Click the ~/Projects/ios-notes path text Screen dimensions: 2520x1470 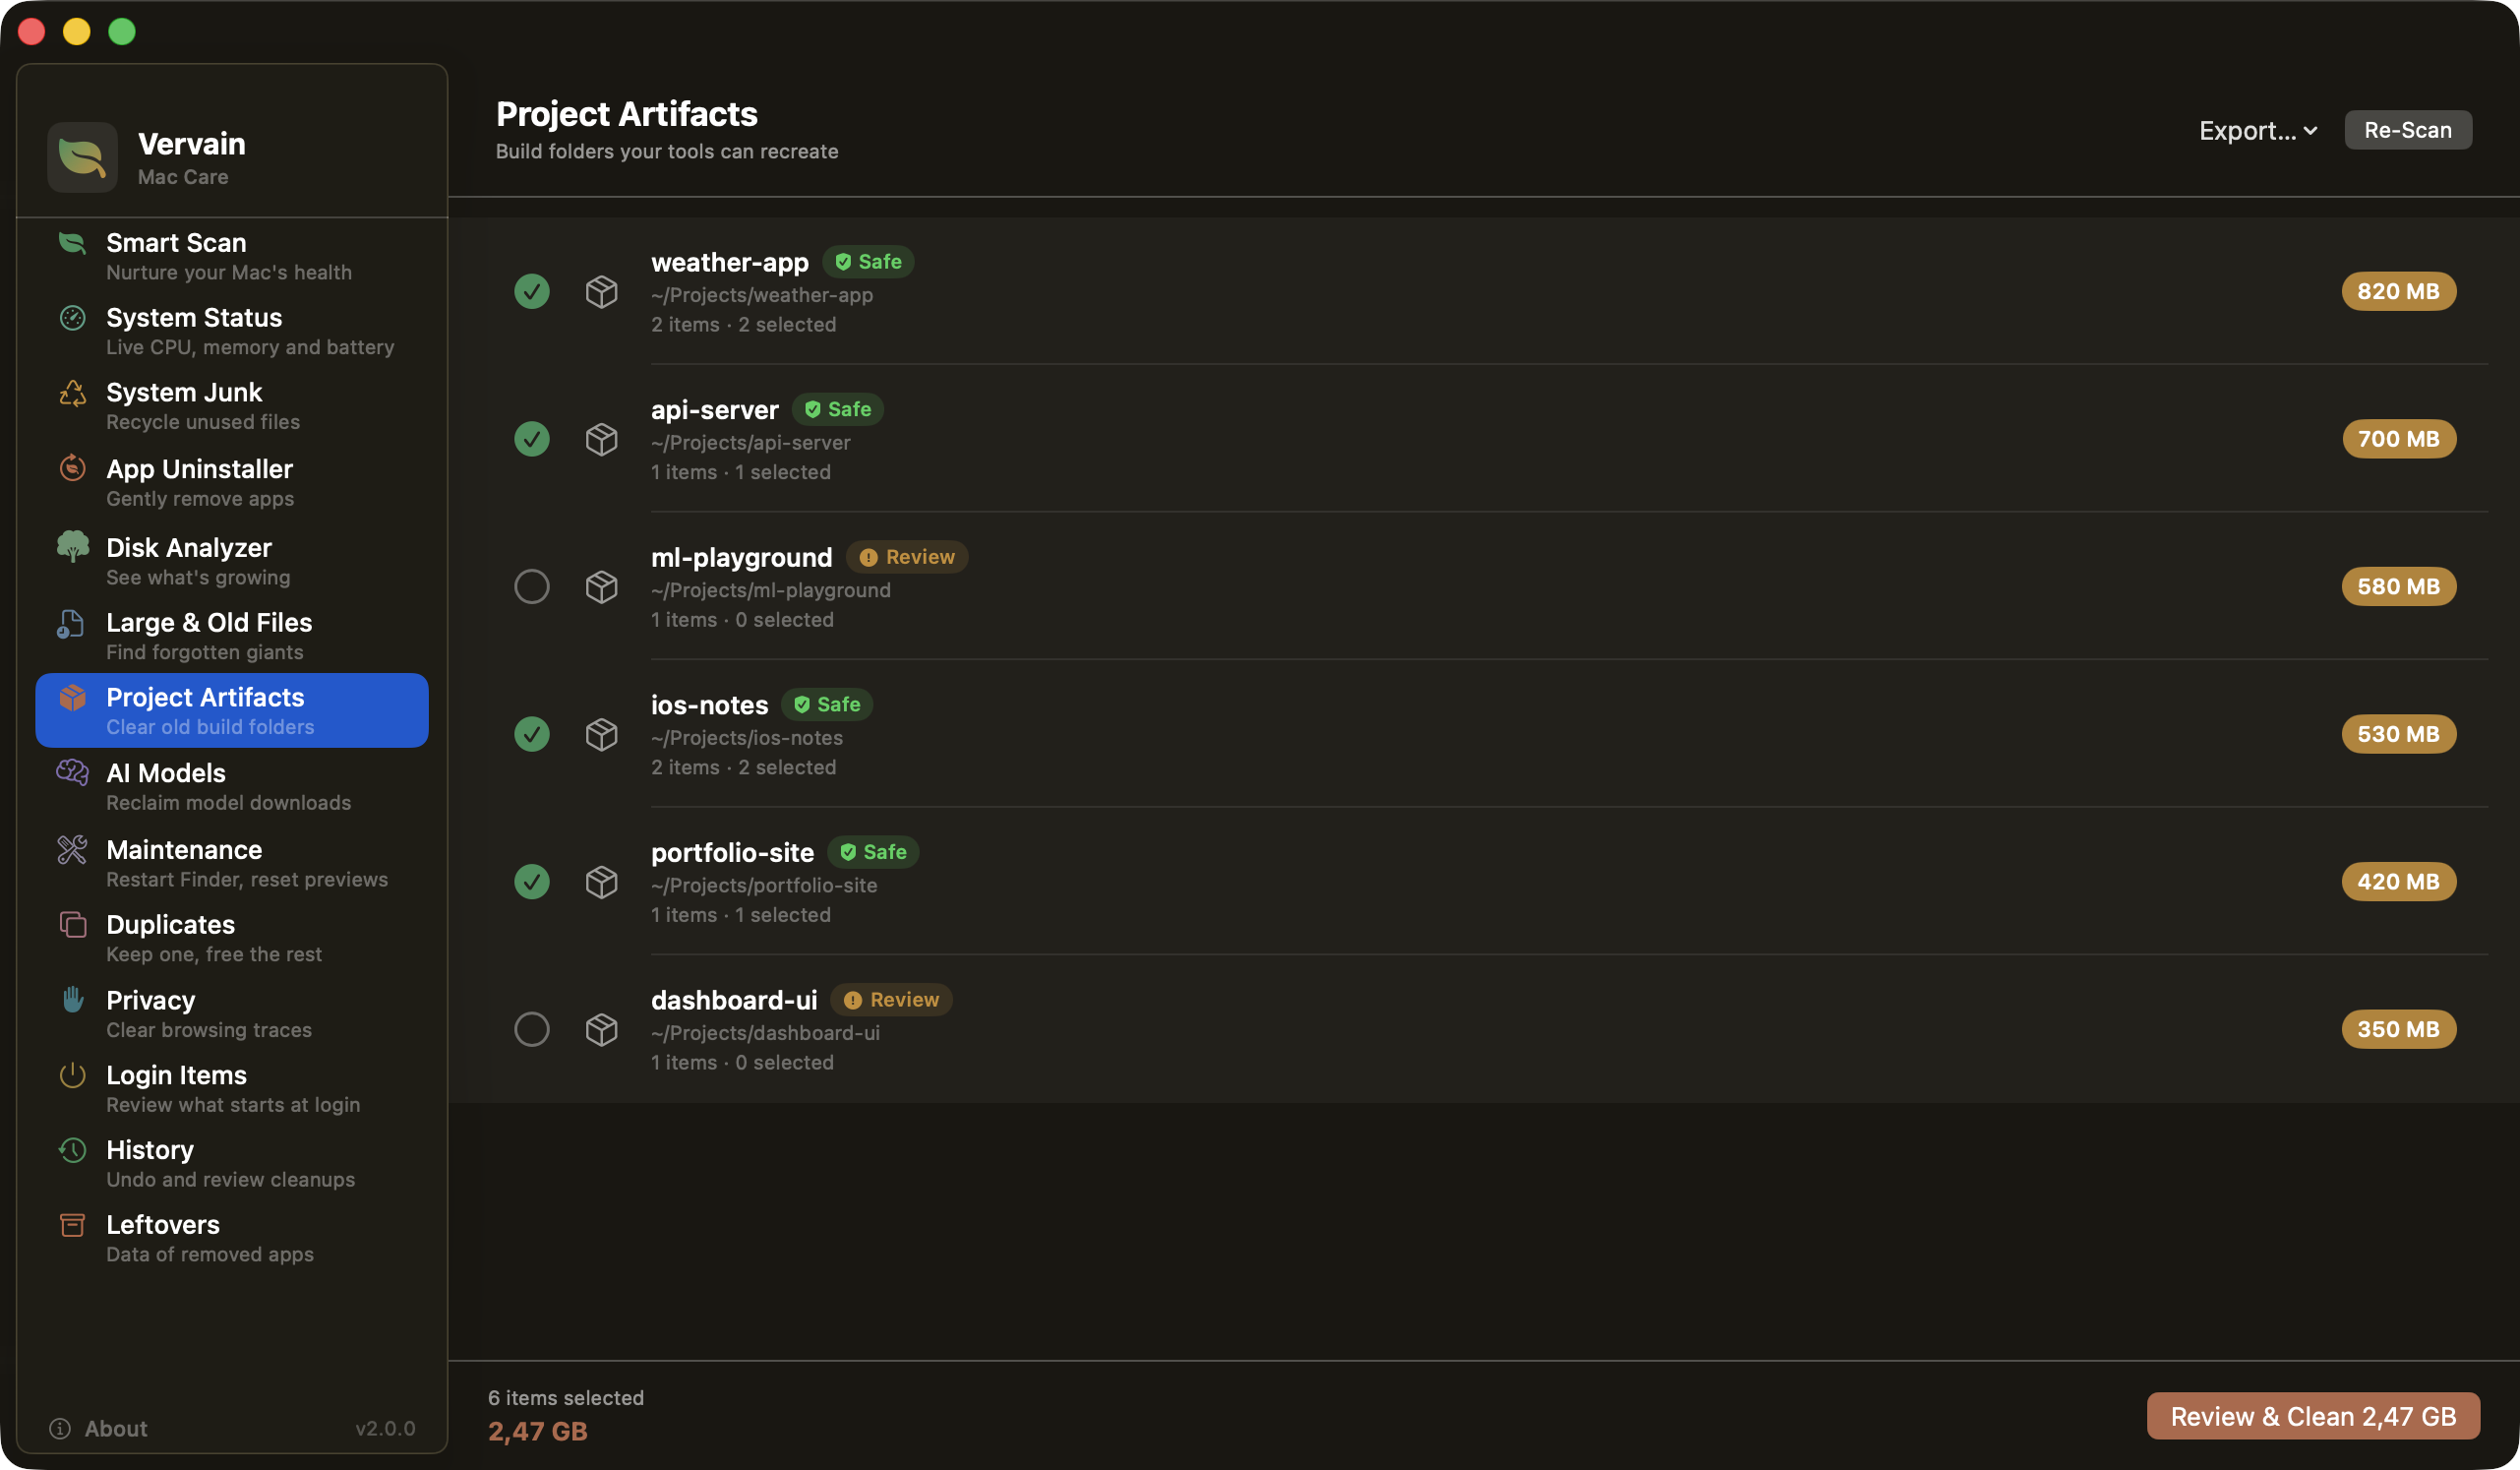747,738
